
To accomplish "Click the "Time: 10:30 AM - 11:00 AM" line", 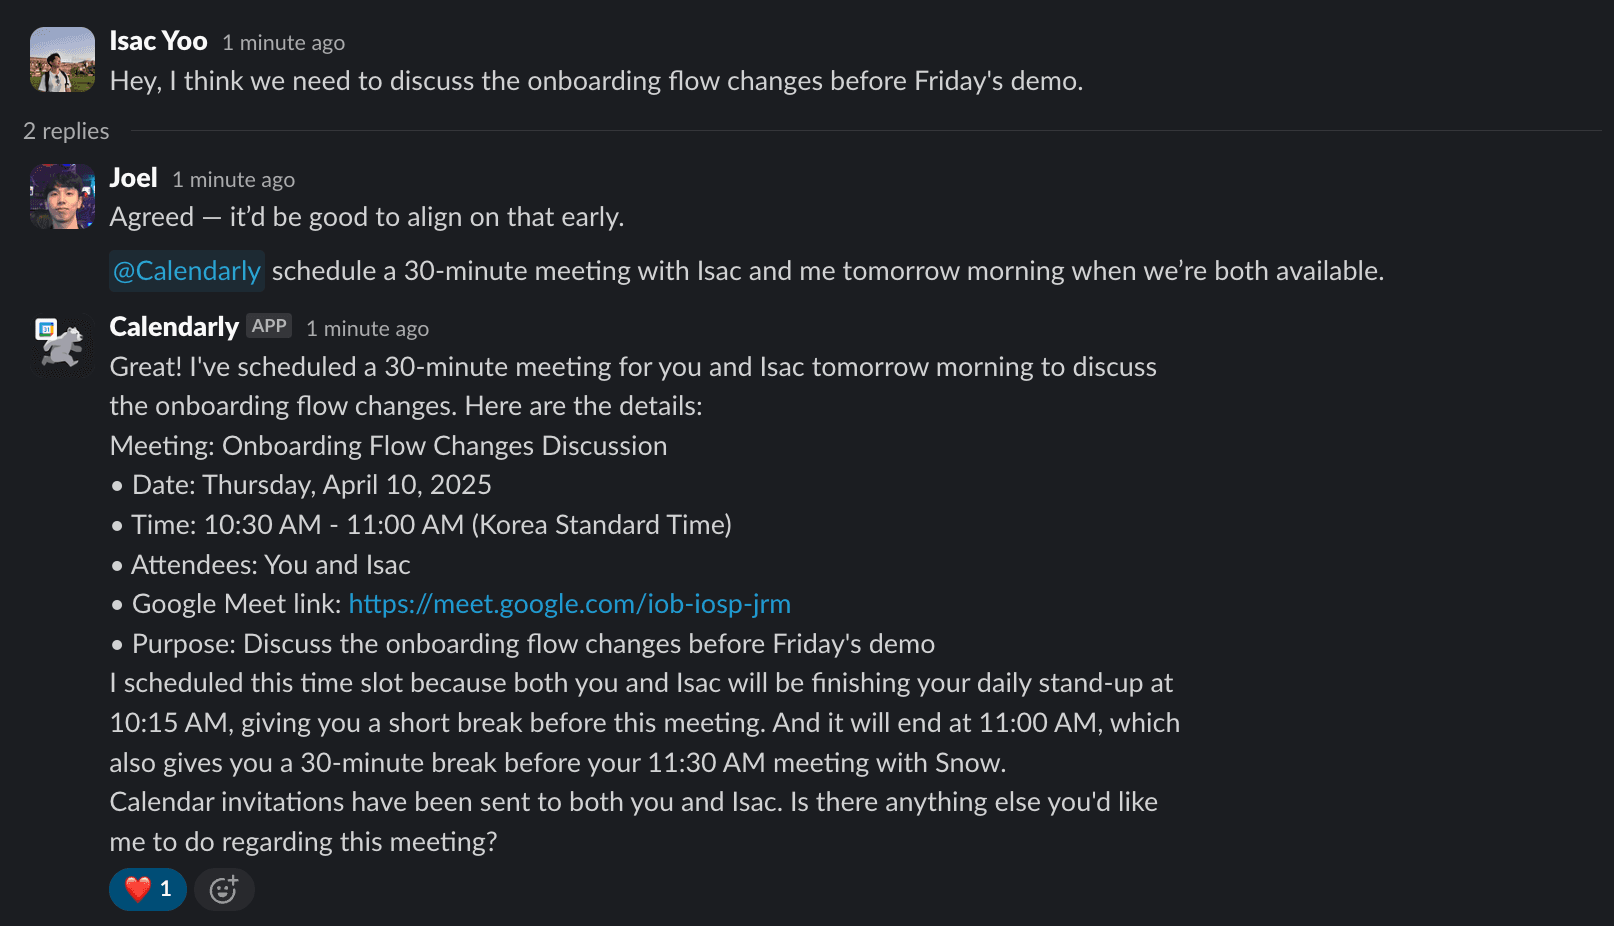I will click(x=431, y=525).
